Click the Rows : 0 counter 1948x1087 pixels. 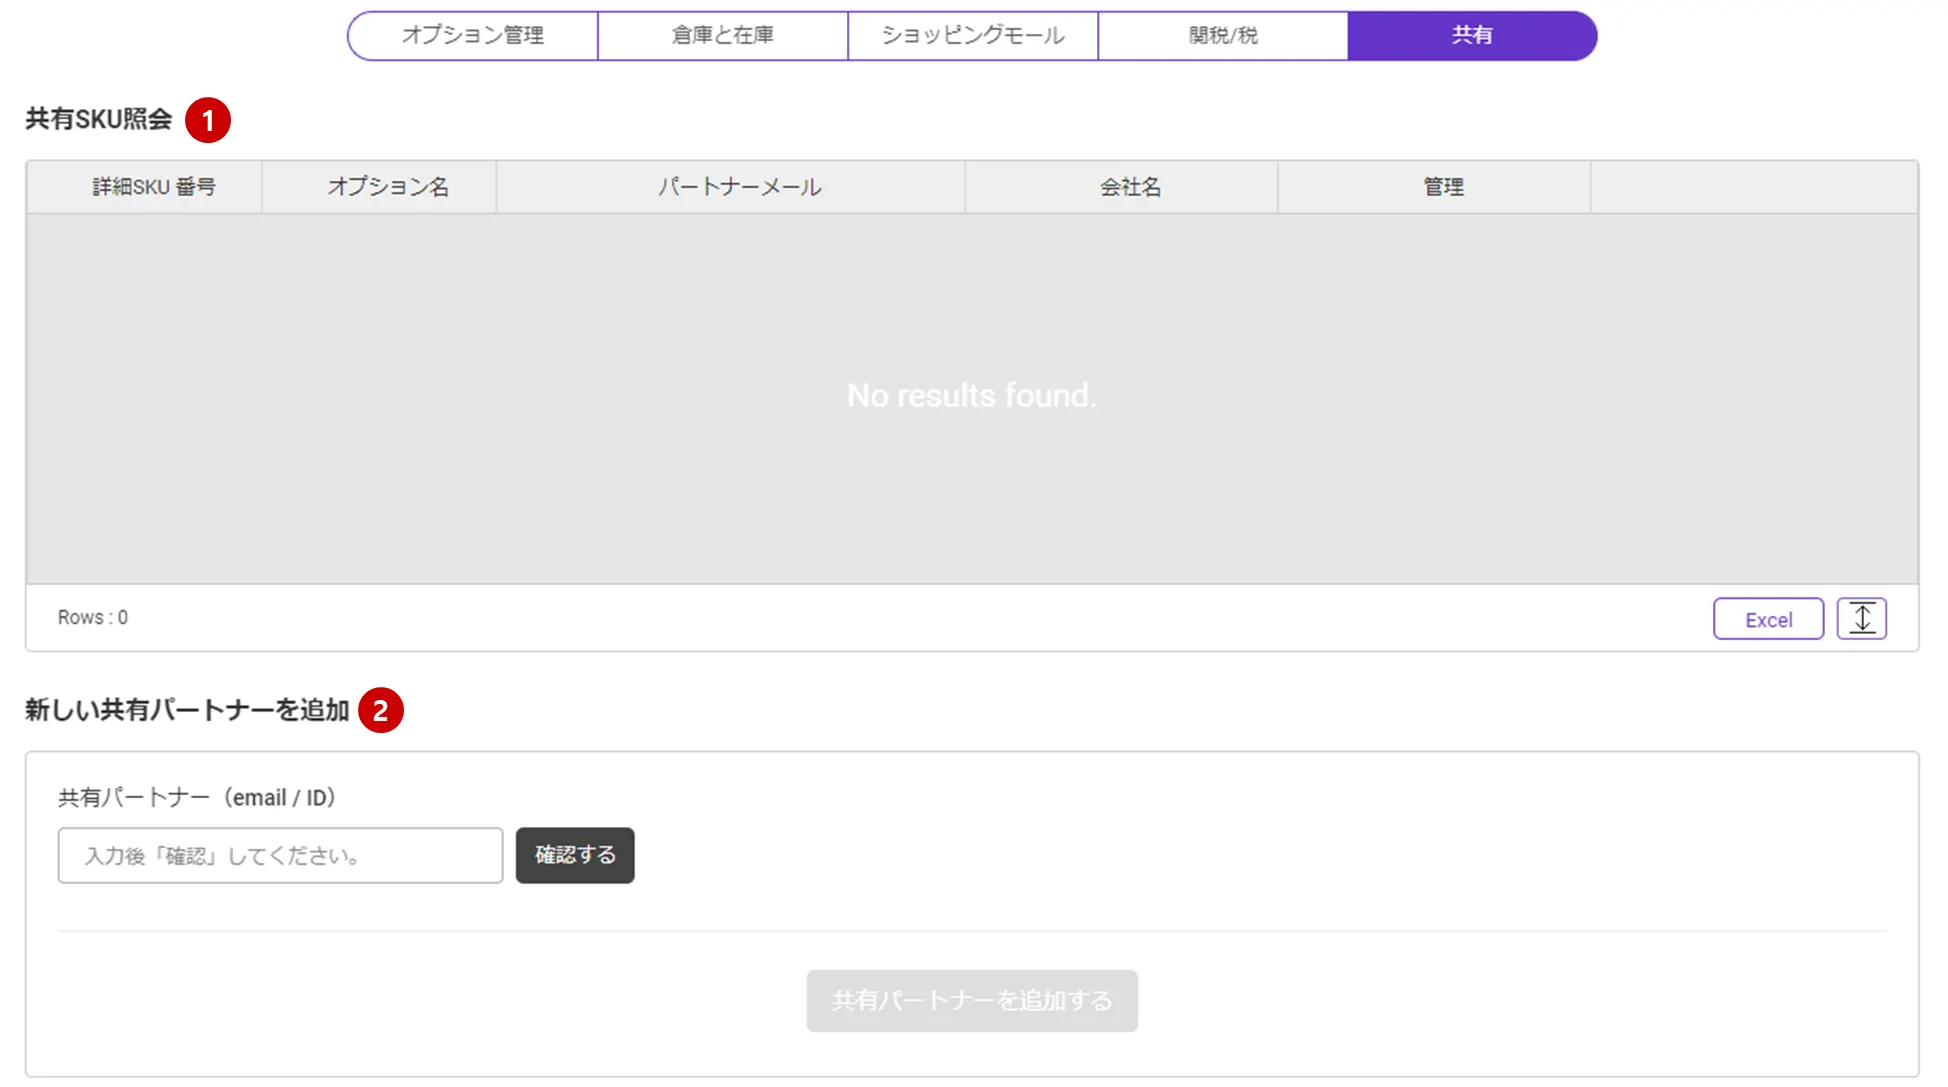point(92,617)
